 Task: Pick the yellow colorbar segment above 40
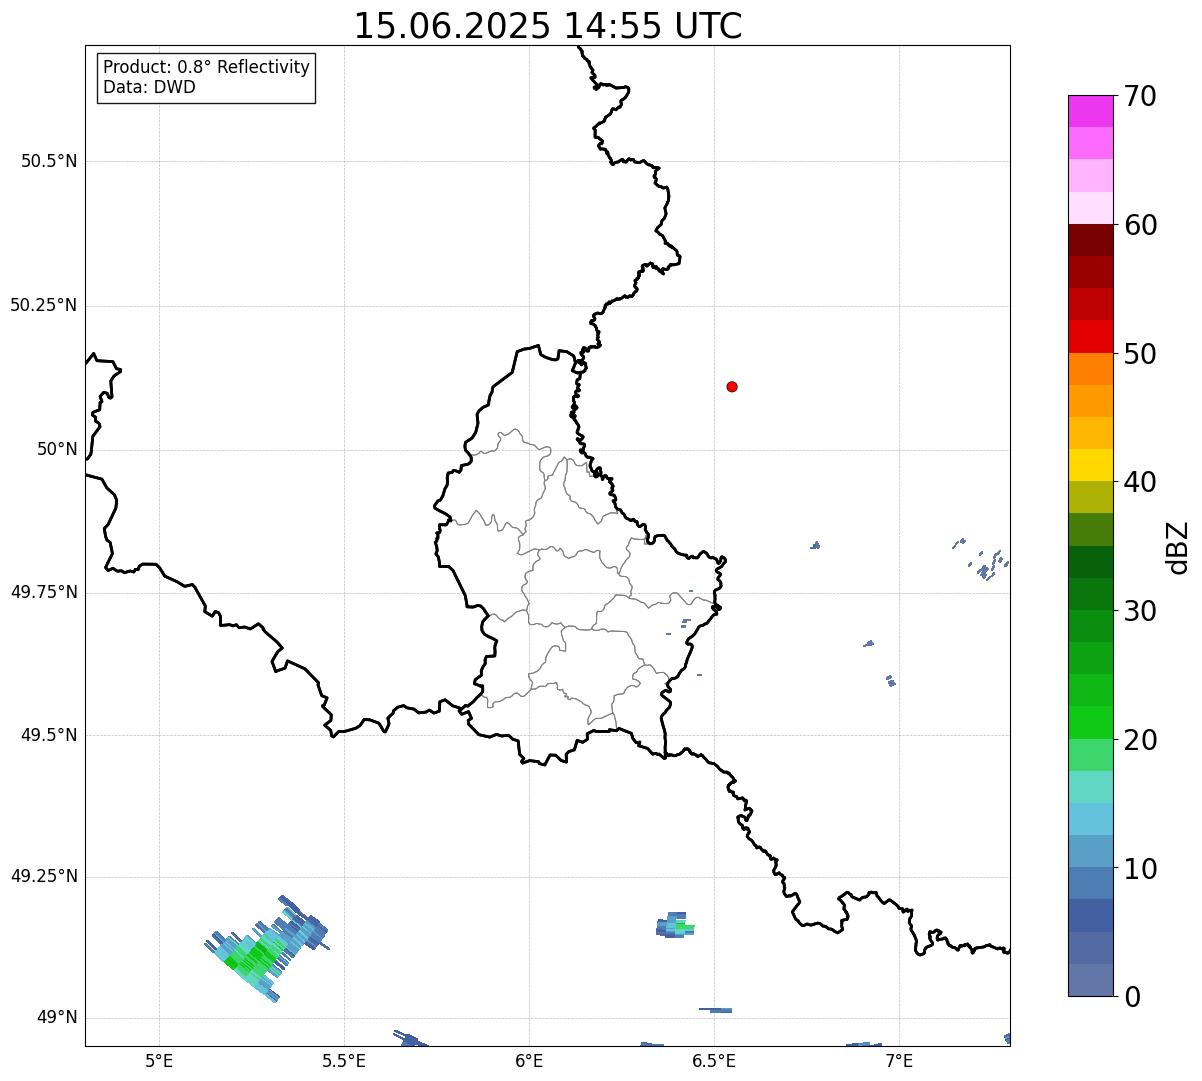point(1090,465)
